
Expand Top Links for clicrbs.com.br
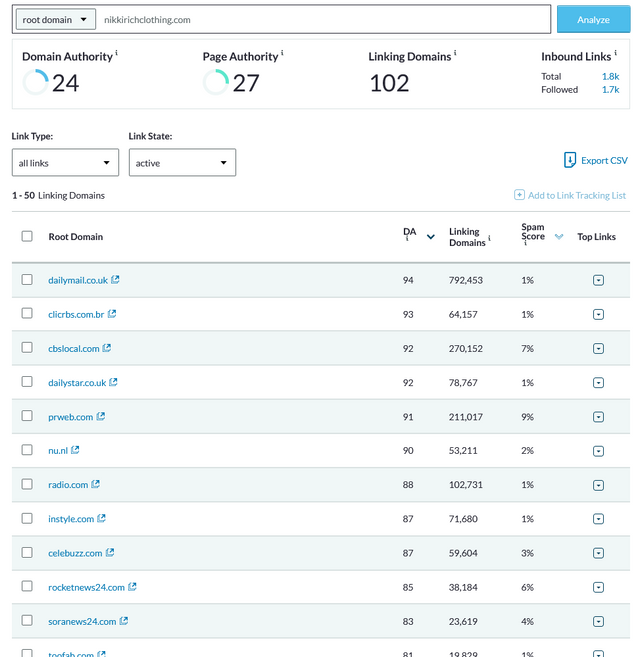pyautogui.click(x=599, y=315)
